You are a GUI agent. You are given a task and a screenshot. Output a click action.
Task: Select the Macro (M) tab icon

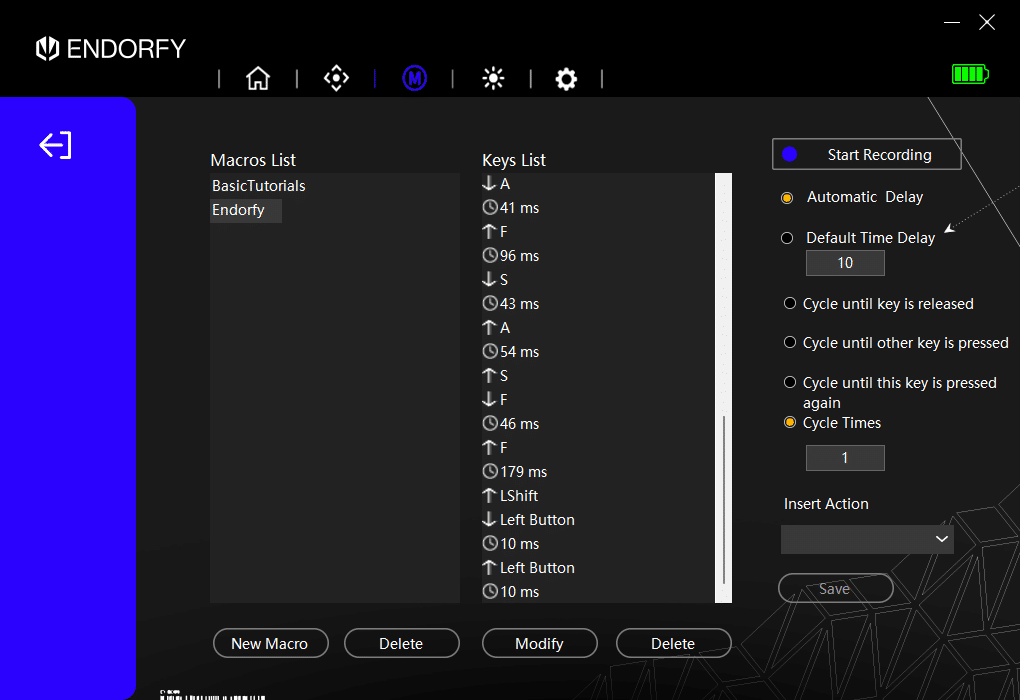click(414, 79)
